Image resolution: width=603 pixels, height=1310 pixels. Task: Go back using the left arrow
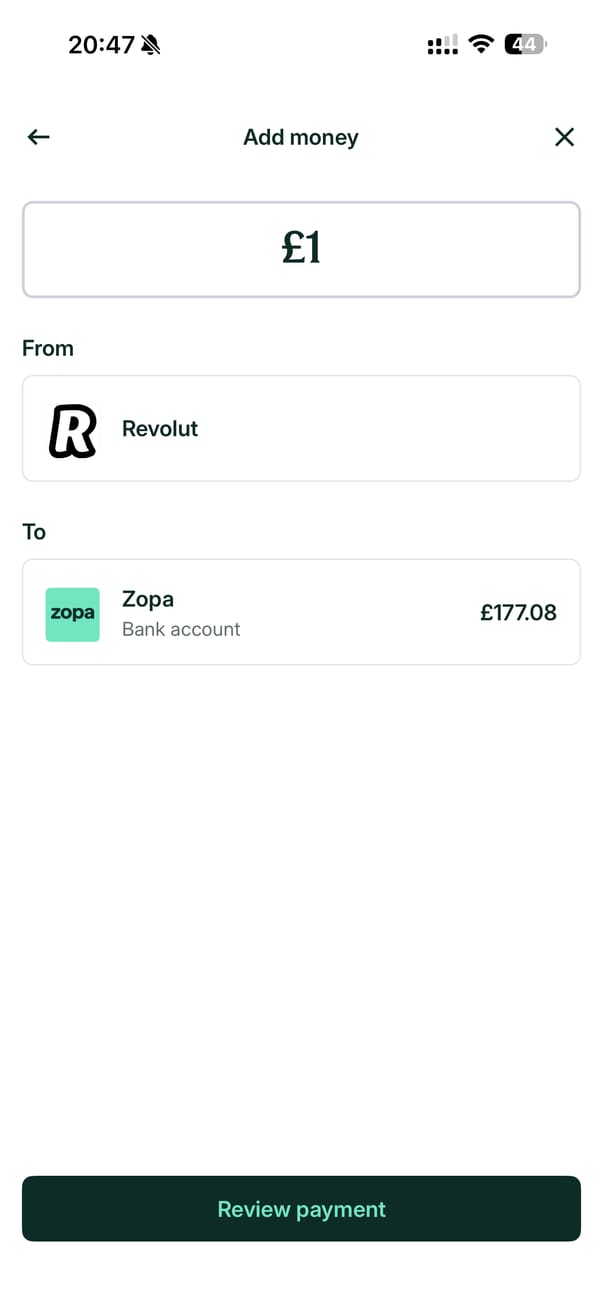click(x=39, y=137)
